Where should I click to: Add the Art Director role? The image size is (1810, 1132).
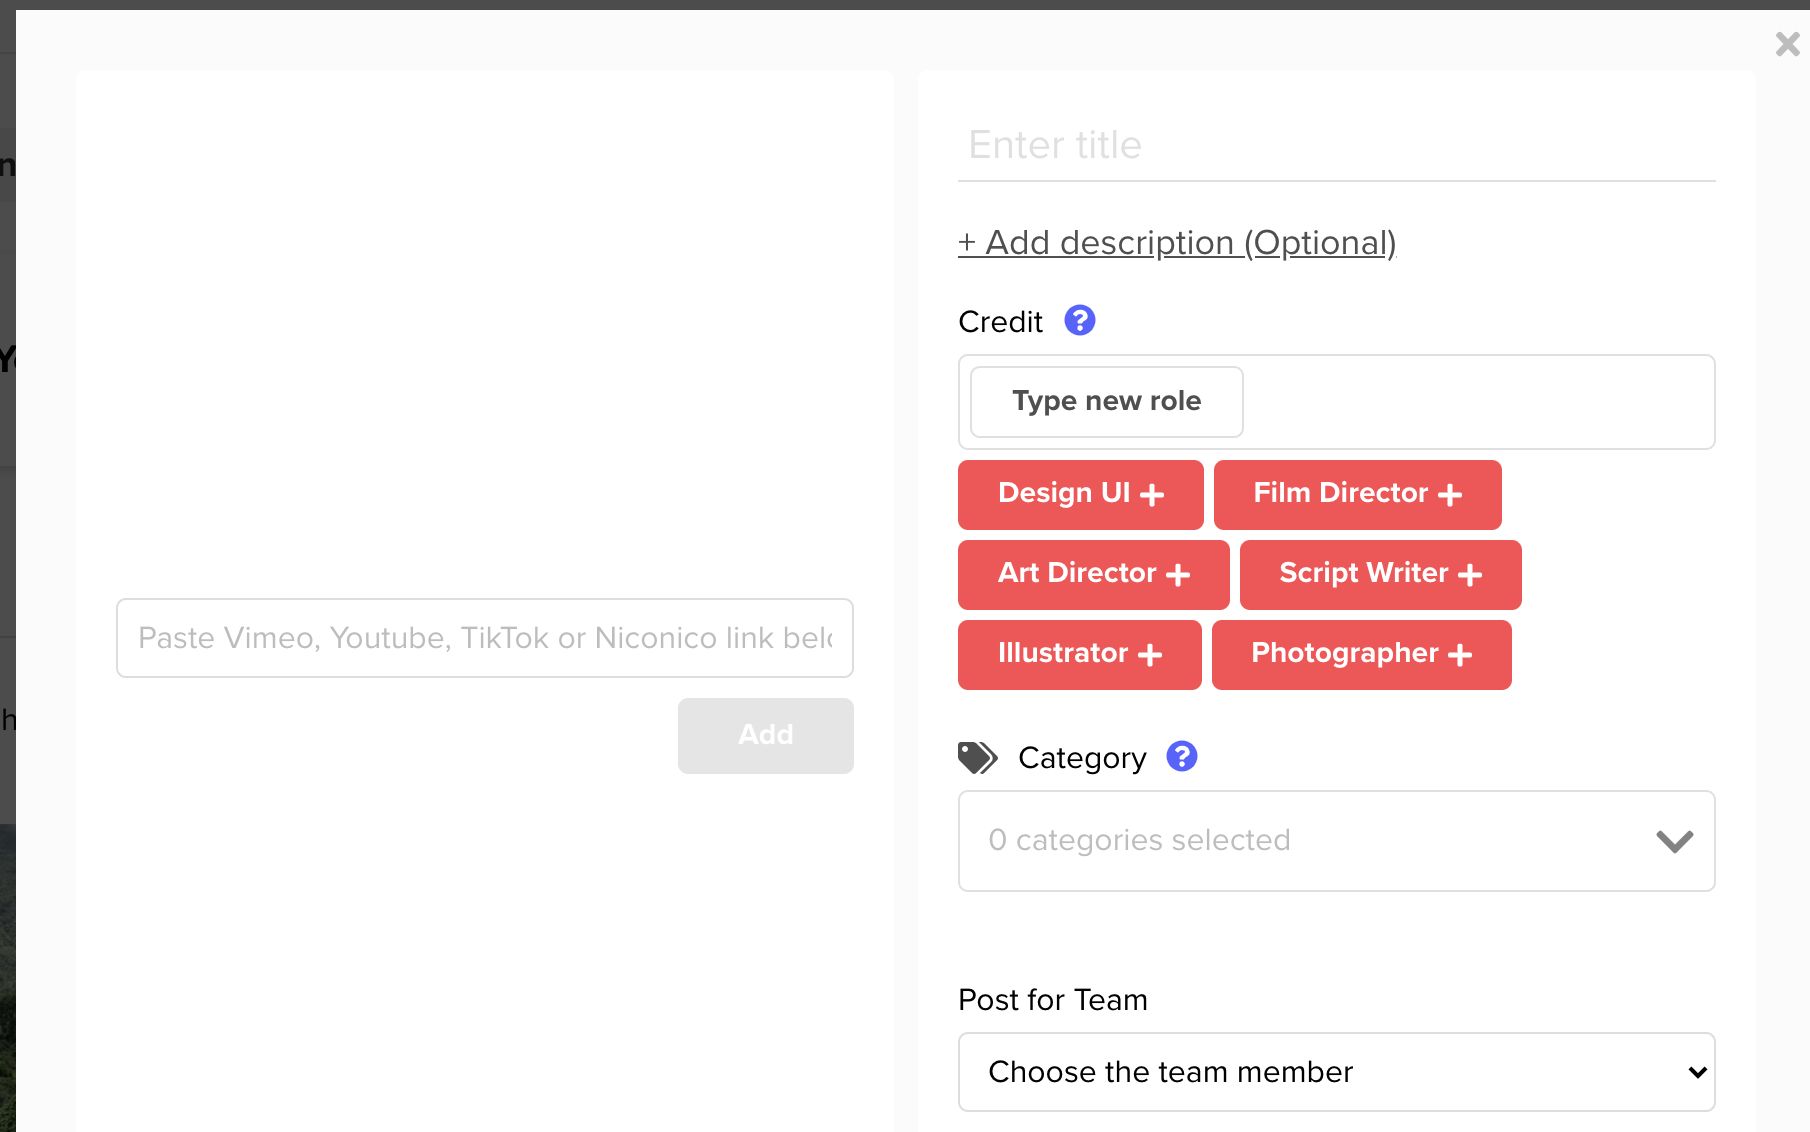tap(1093, 574)
